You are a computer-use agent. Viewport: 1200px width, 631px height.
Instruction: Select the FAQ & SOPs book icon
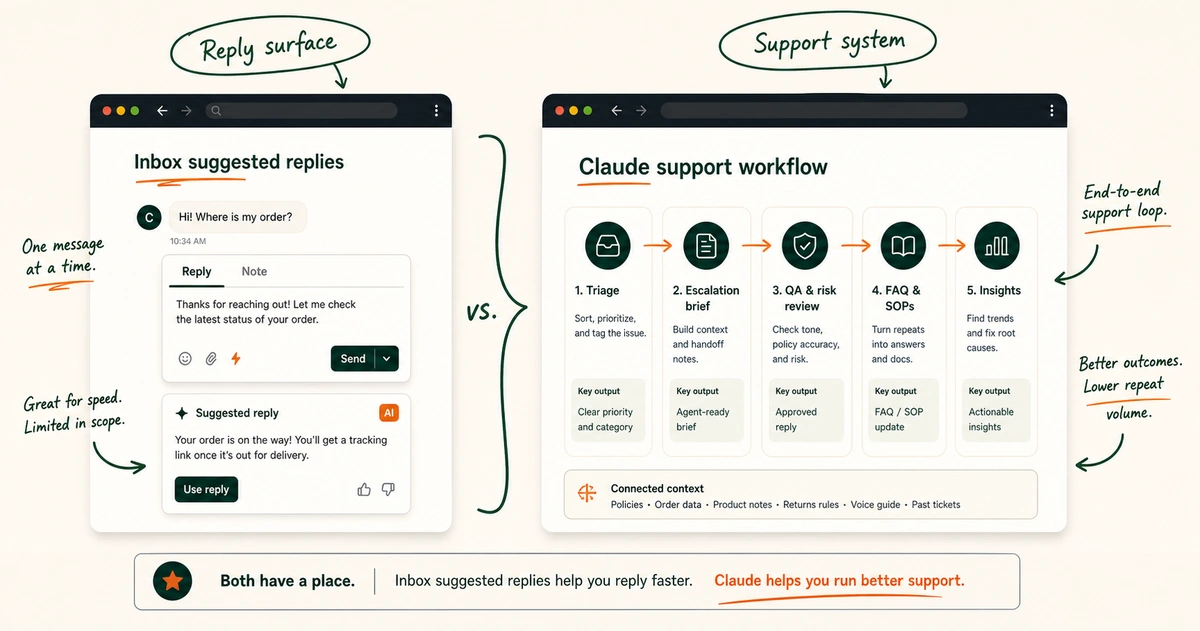pyautogui.click(x=903, y=245)
